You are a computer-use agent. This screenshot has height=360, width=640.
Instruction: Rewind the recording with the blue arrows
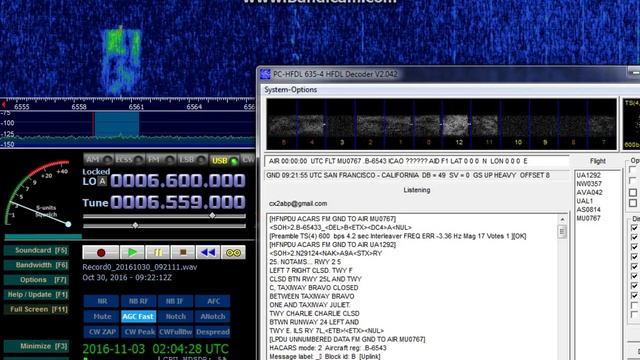click(x=208, y=253)
